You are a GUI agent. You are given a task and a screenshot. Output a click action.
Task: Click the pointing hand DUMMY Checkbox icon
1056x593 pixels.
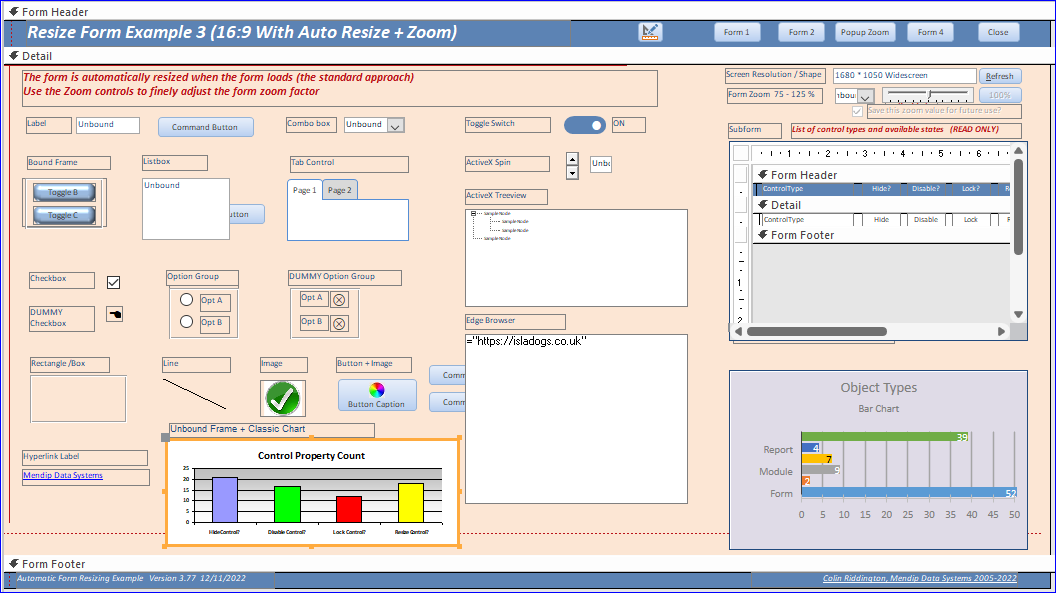[114, 314]
